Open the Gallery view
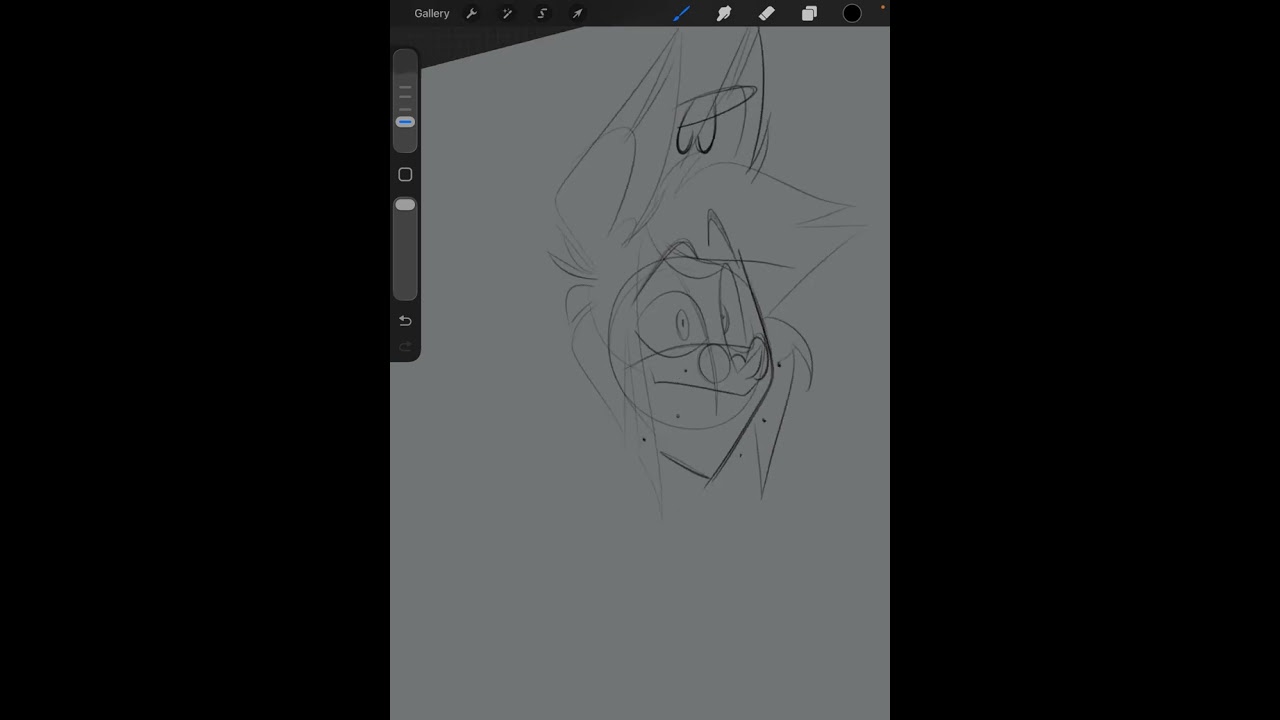This screenshot has height=720, width=1280. click(432, 14)
